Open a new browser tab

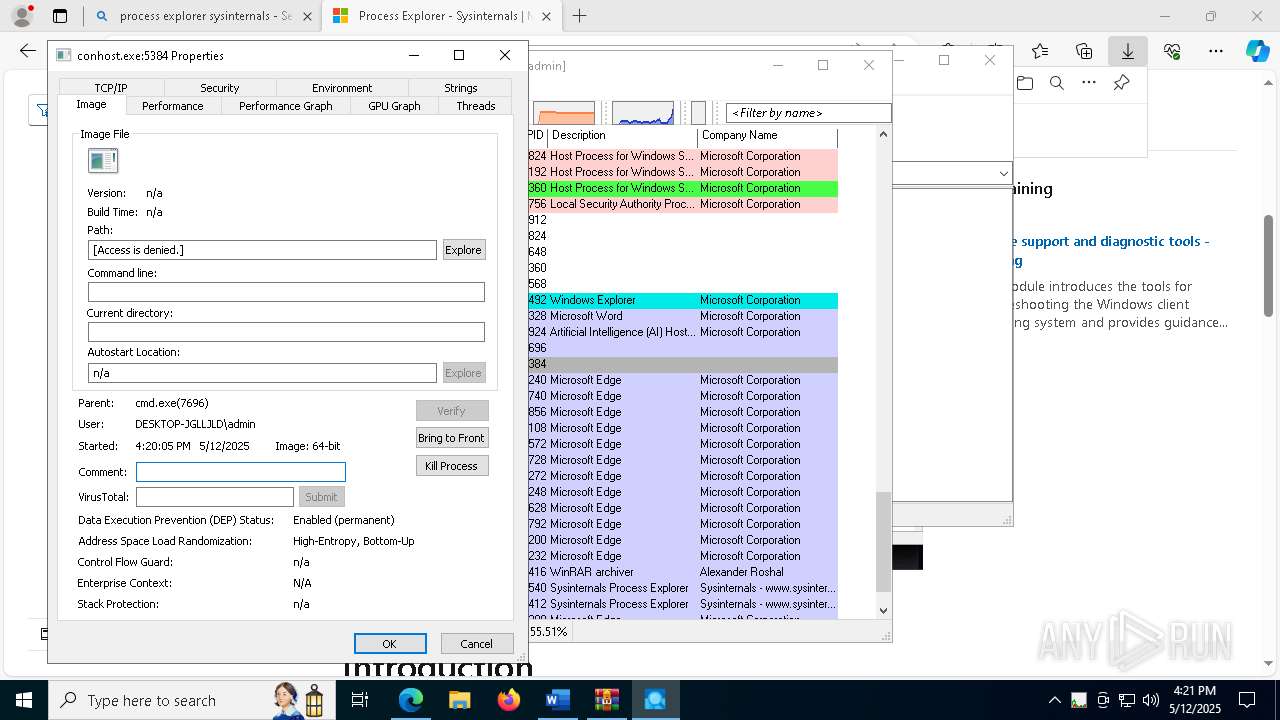(579, 16)
